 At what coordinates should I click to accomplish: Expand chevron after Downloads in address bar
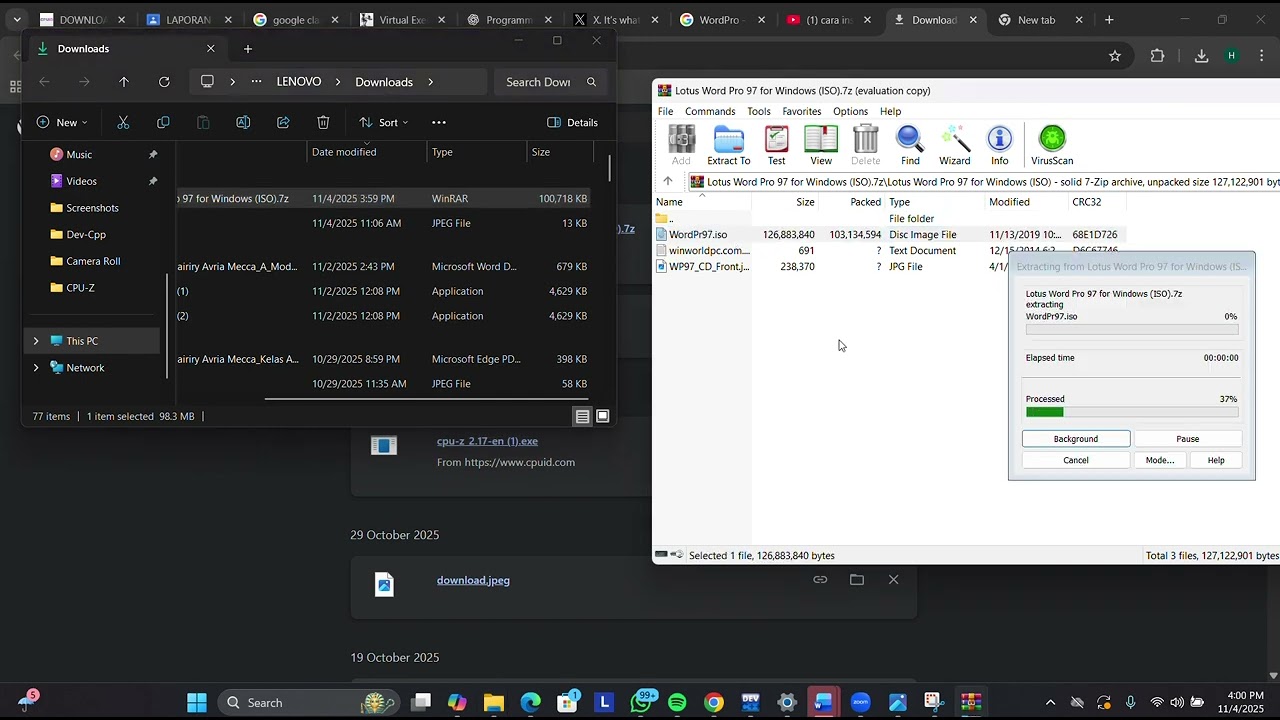click(x=430, y=82)
